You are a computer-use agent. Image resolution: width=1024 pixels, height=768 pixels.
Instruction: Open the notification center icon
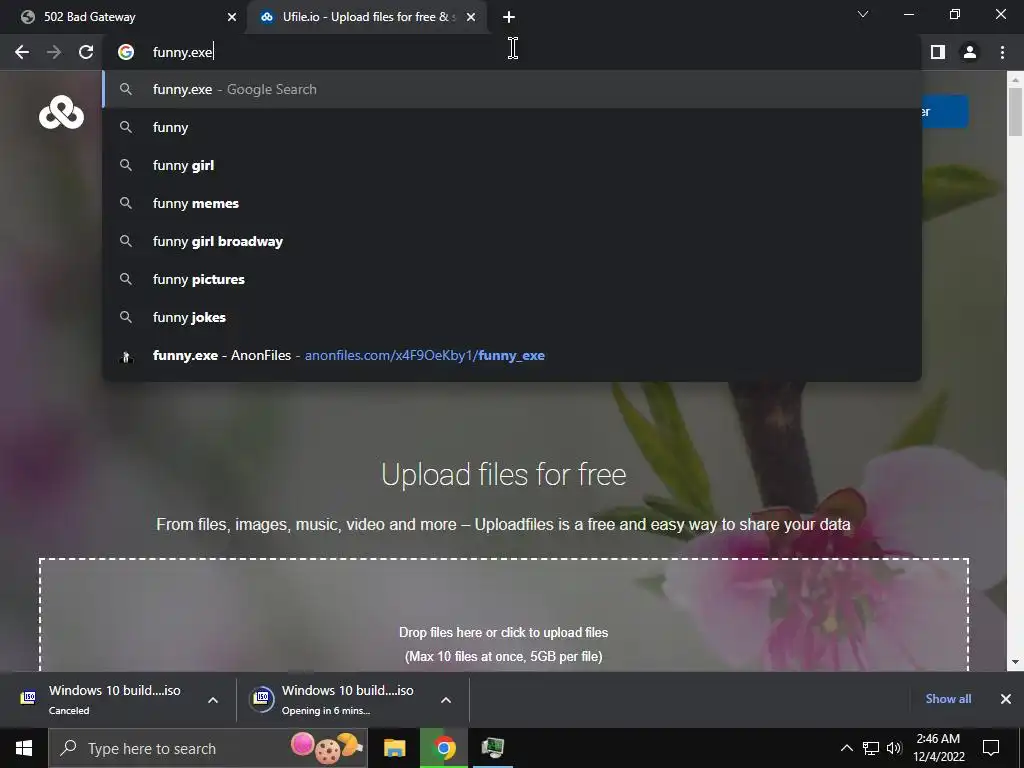coord(991,748)
